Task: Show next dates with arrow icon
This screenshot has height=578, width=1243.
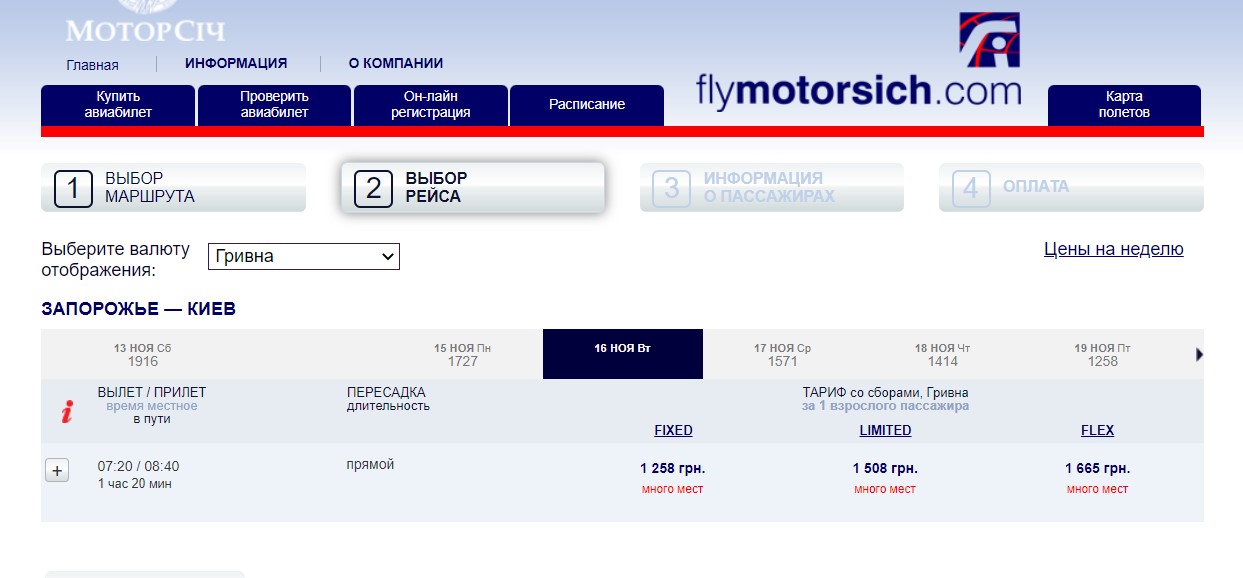Action: click(x=1199, y=354)
